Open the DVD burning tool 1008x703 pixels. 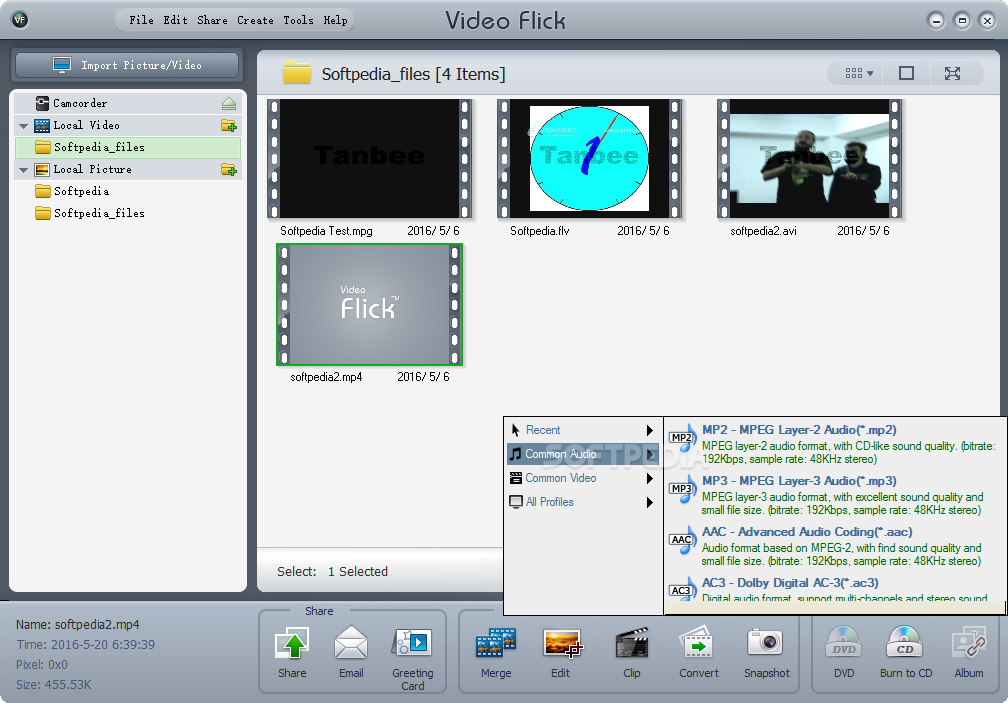point(843,644)
